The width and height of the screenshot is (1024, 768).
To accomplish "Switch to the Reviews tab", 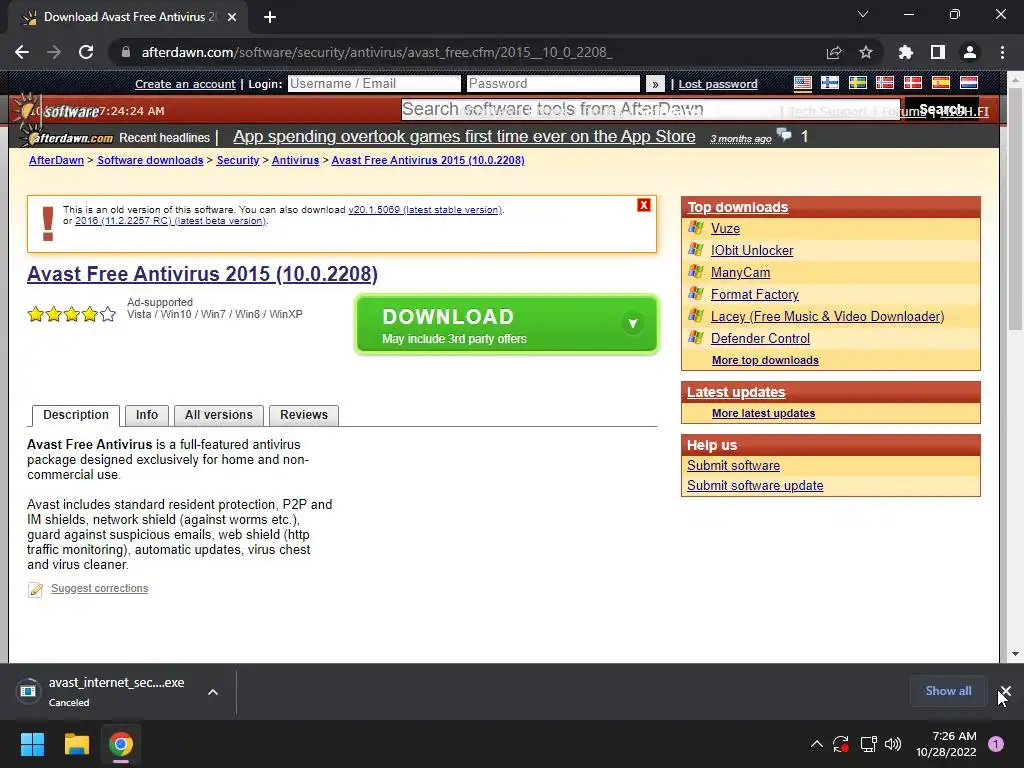I will point(304,415).
